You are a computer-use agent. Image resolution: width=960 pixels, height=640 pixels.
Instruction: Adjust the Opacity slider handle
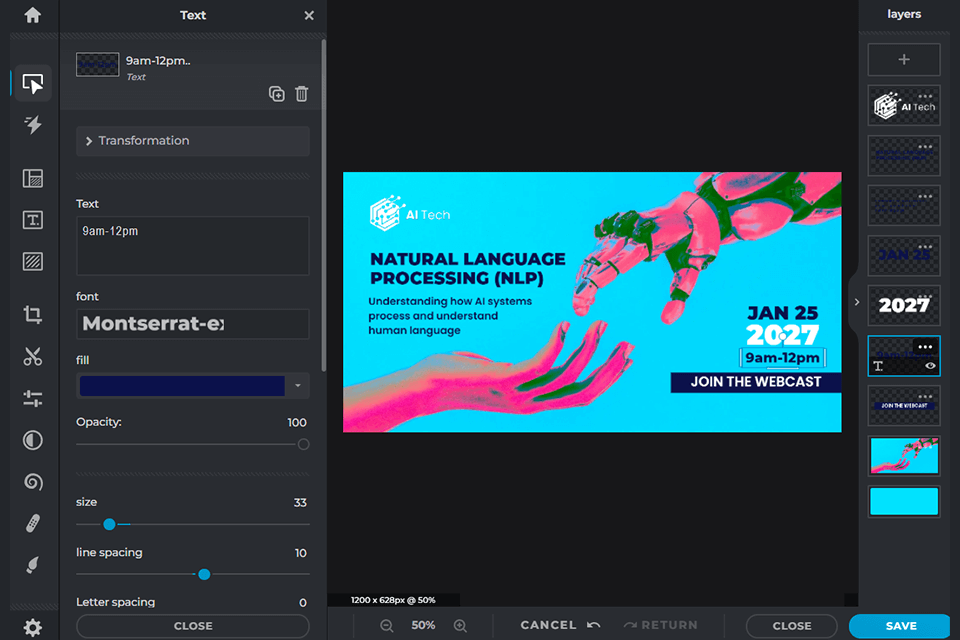tap(303, 444)
